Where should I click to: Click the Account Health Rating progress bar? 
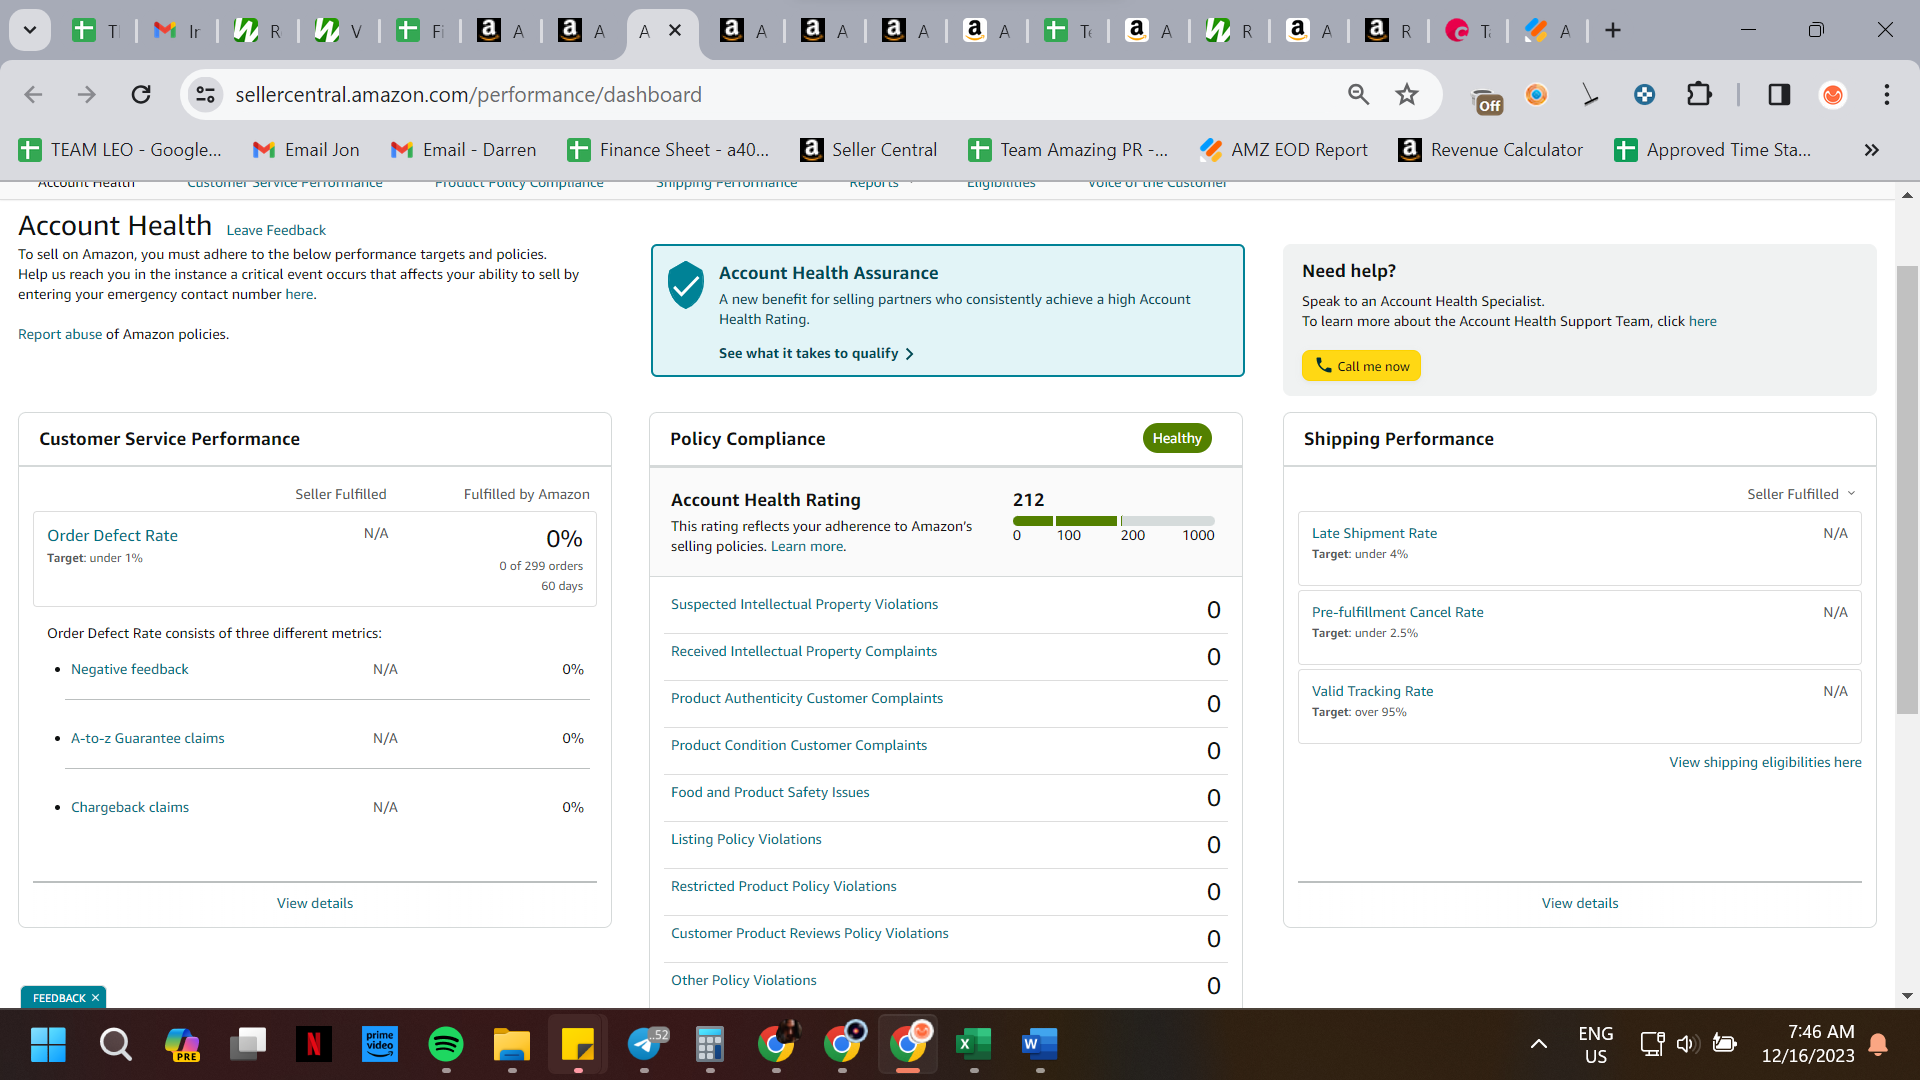(x=1113, y=521)
